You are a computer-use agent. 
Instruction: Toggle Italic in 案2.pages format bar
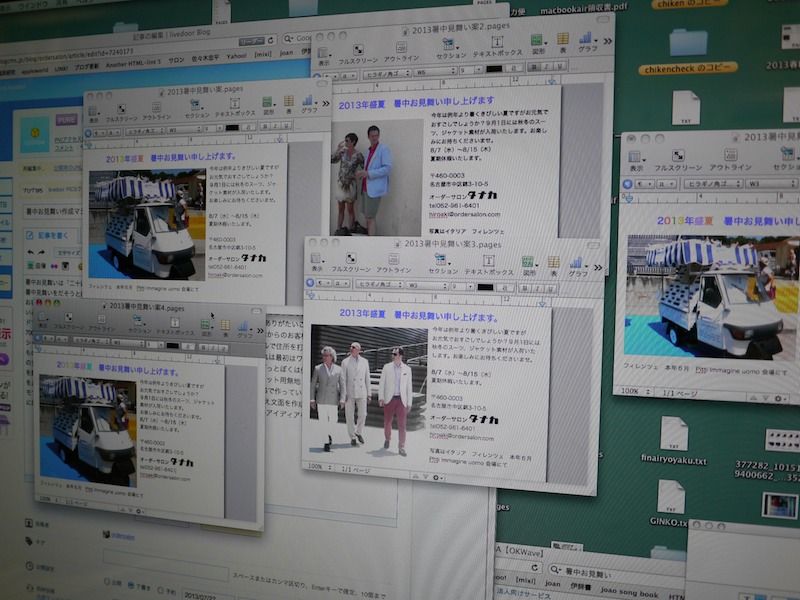click(x=547, y=66)
